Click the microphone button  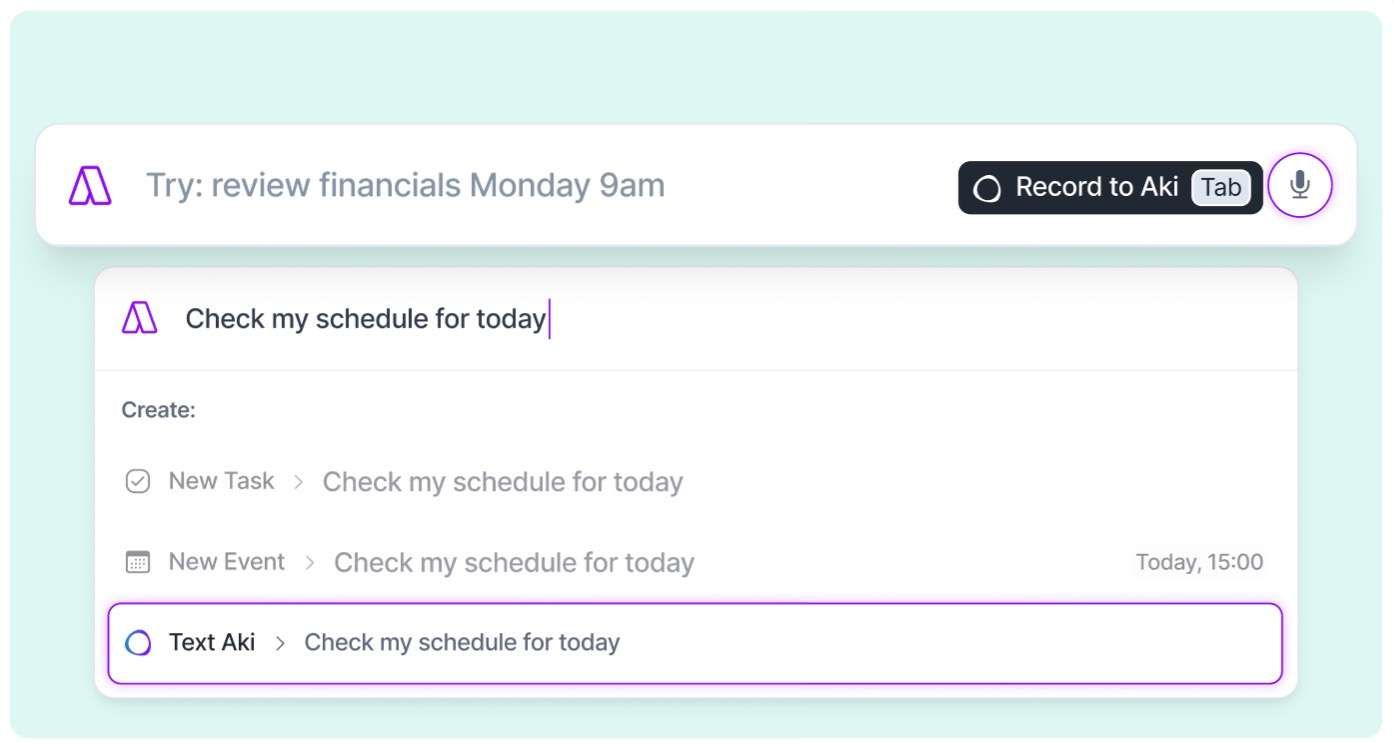1299,186
